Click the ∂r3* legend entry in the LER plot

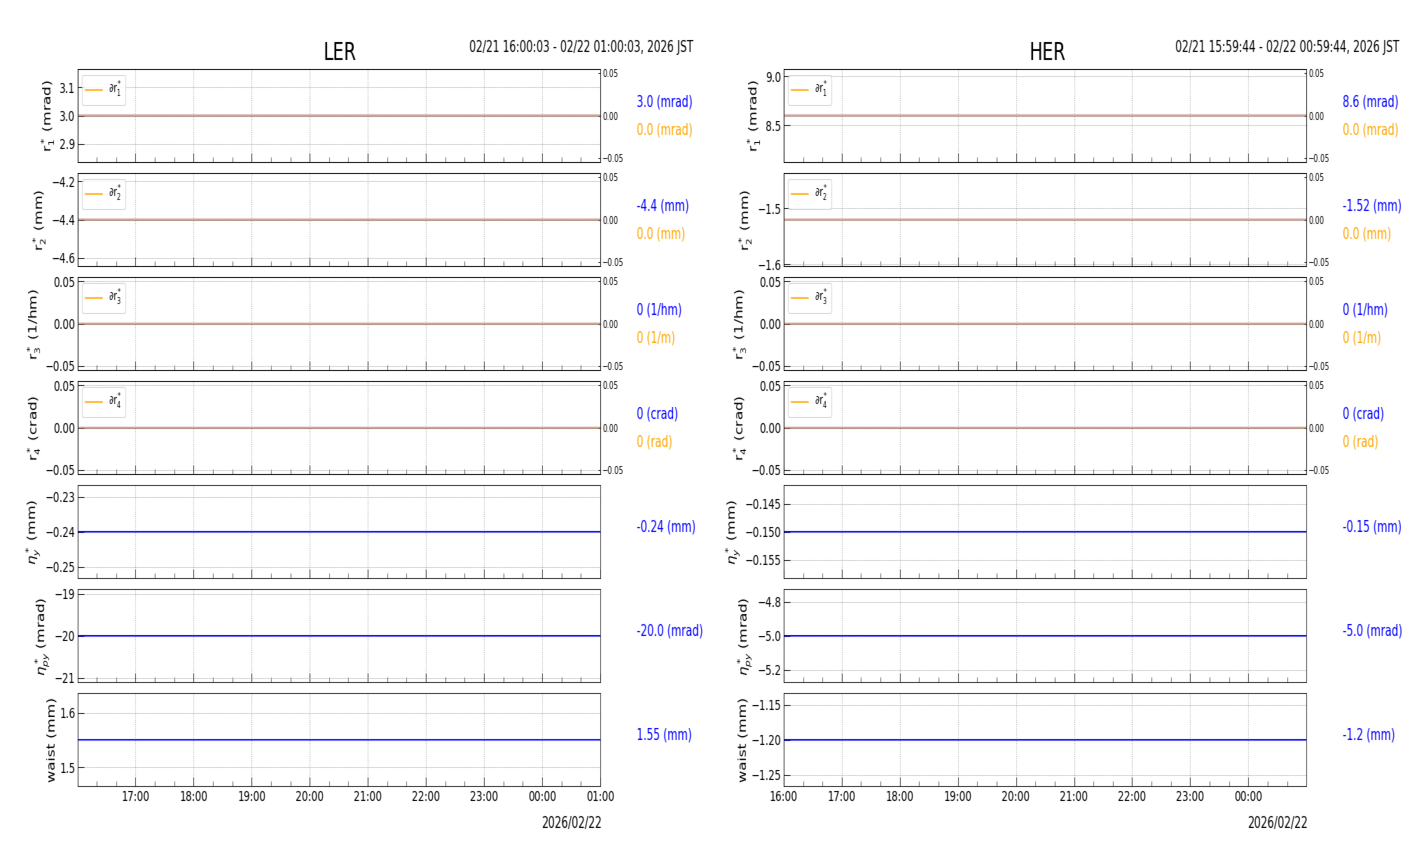104,298
